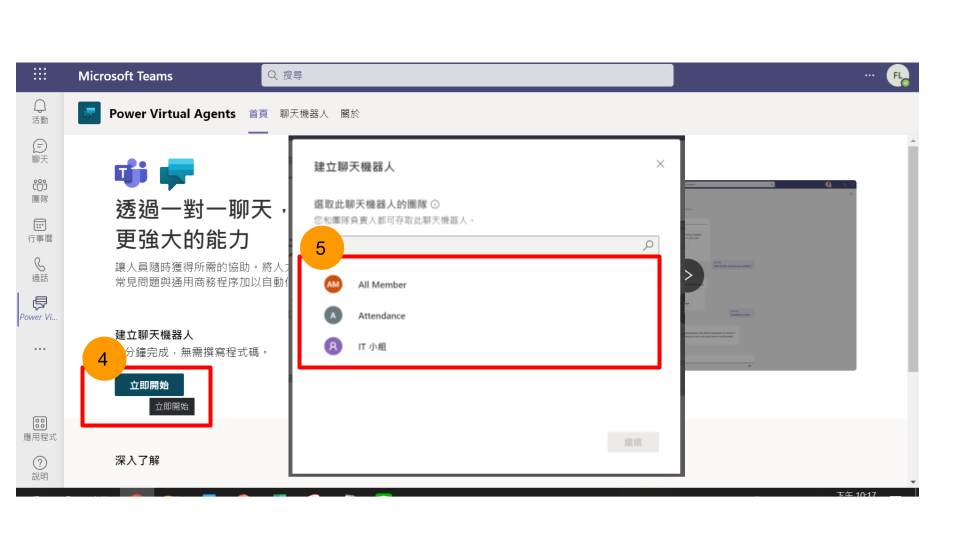Click the info icon beside team selection label

[435, 204]
